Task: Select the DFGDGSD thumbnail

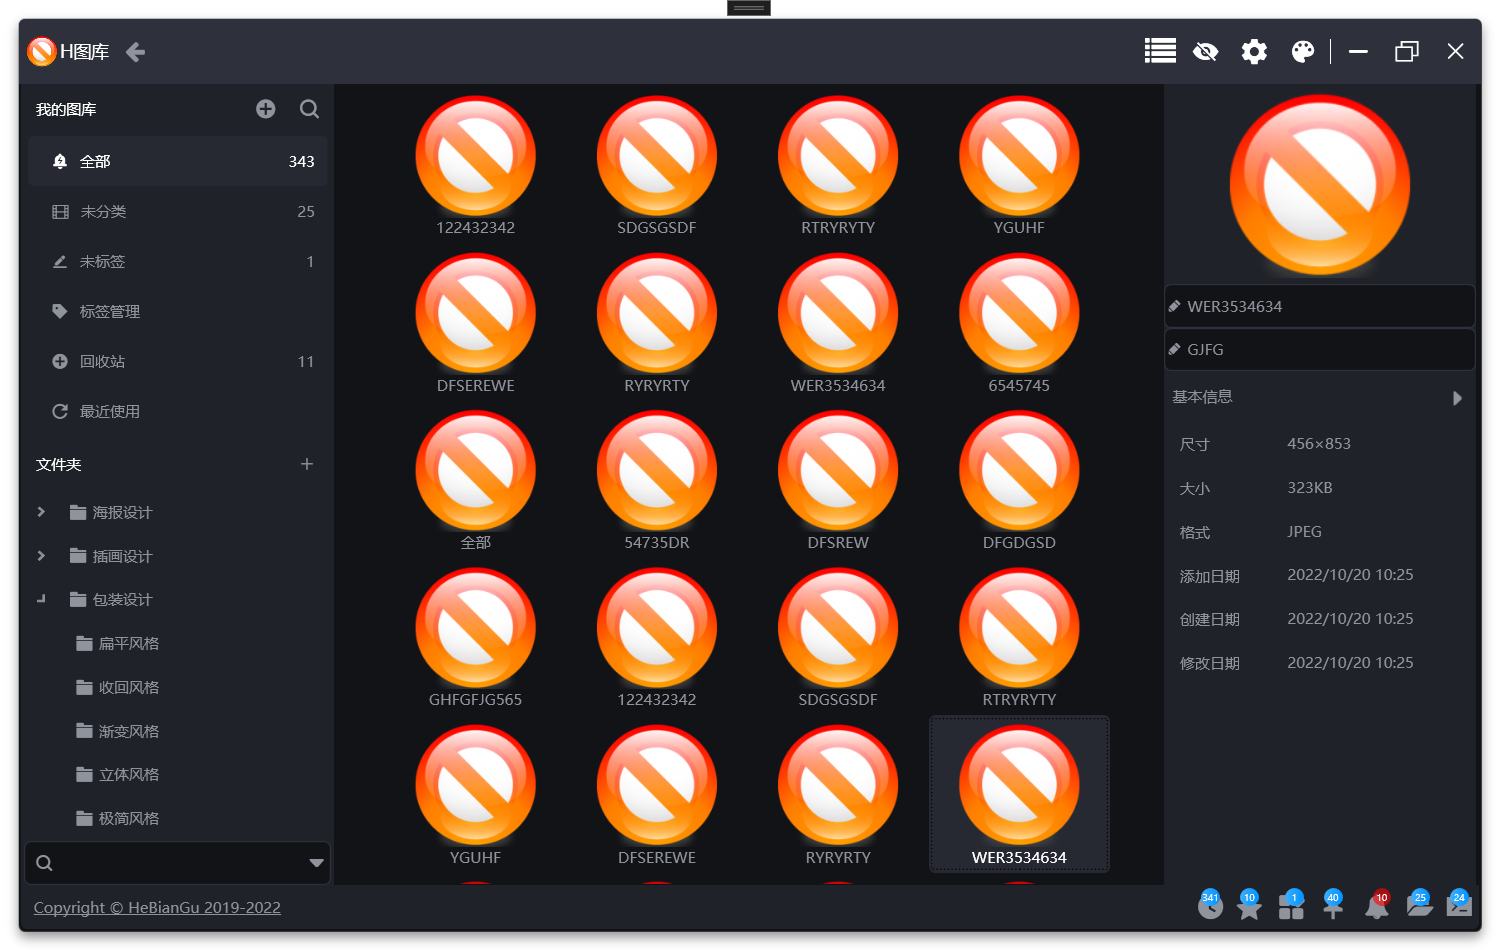Action: pos(1019,481)
